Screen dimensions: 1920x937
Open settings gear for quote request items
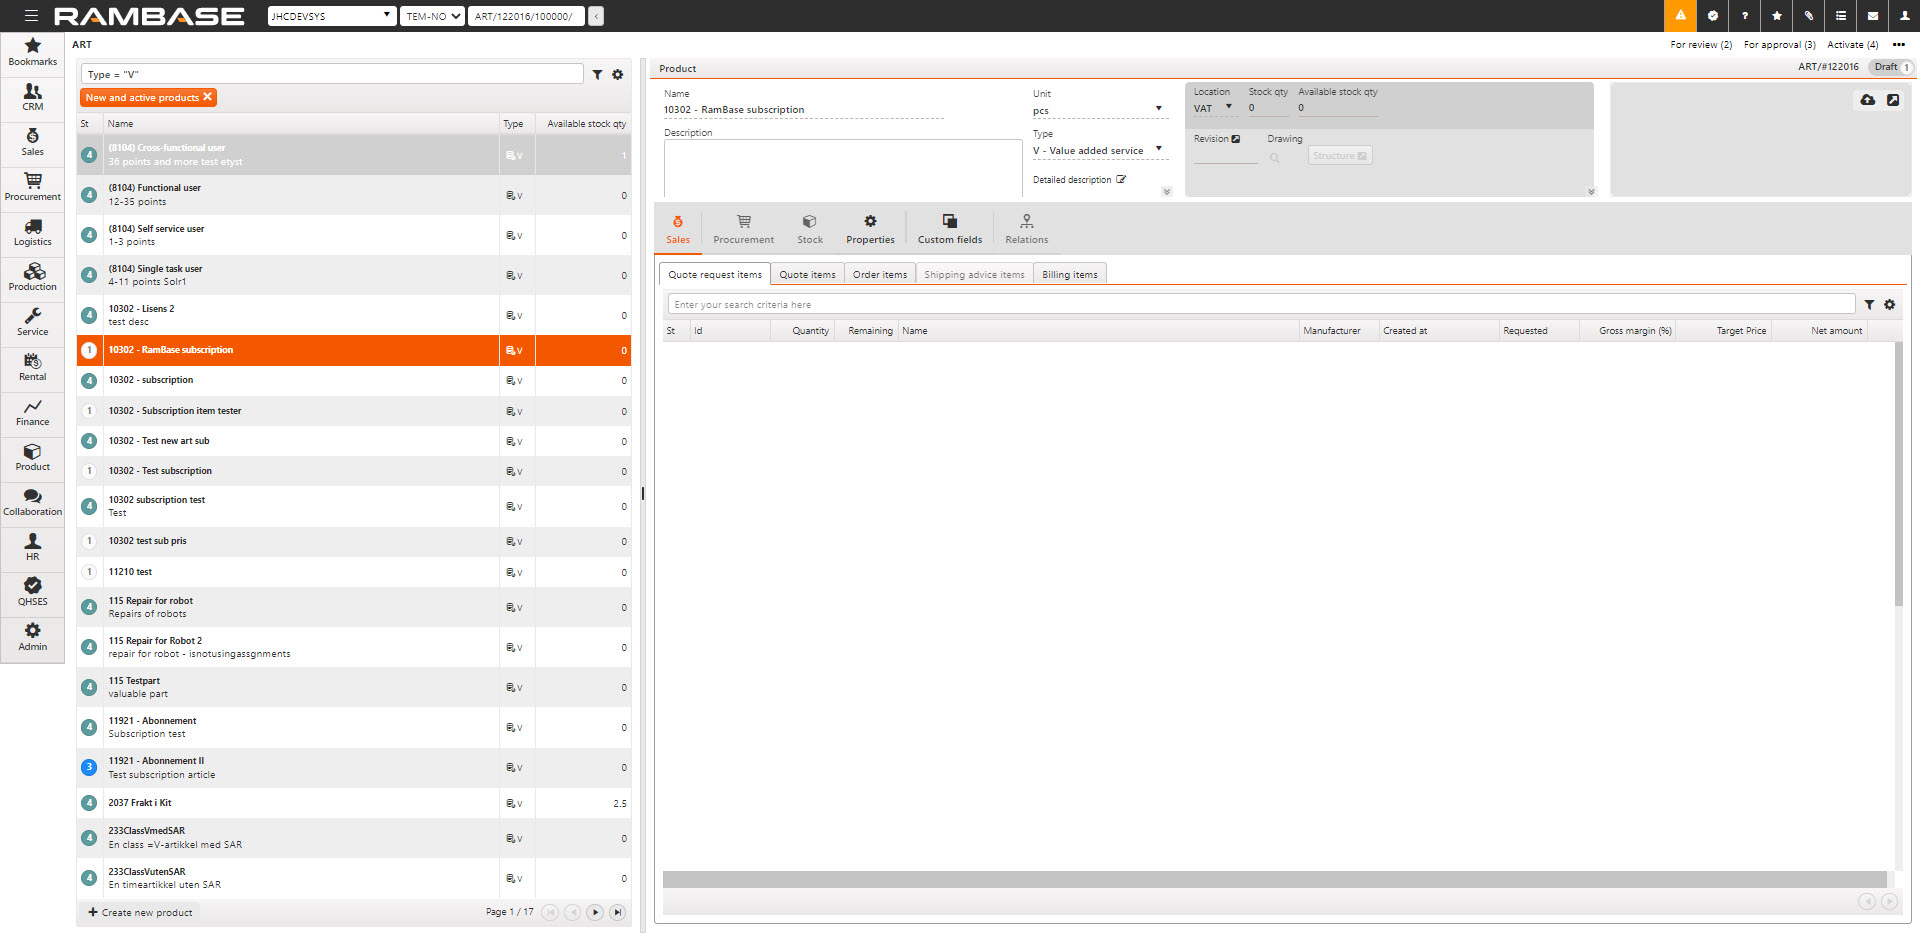tap(1889, 305)
